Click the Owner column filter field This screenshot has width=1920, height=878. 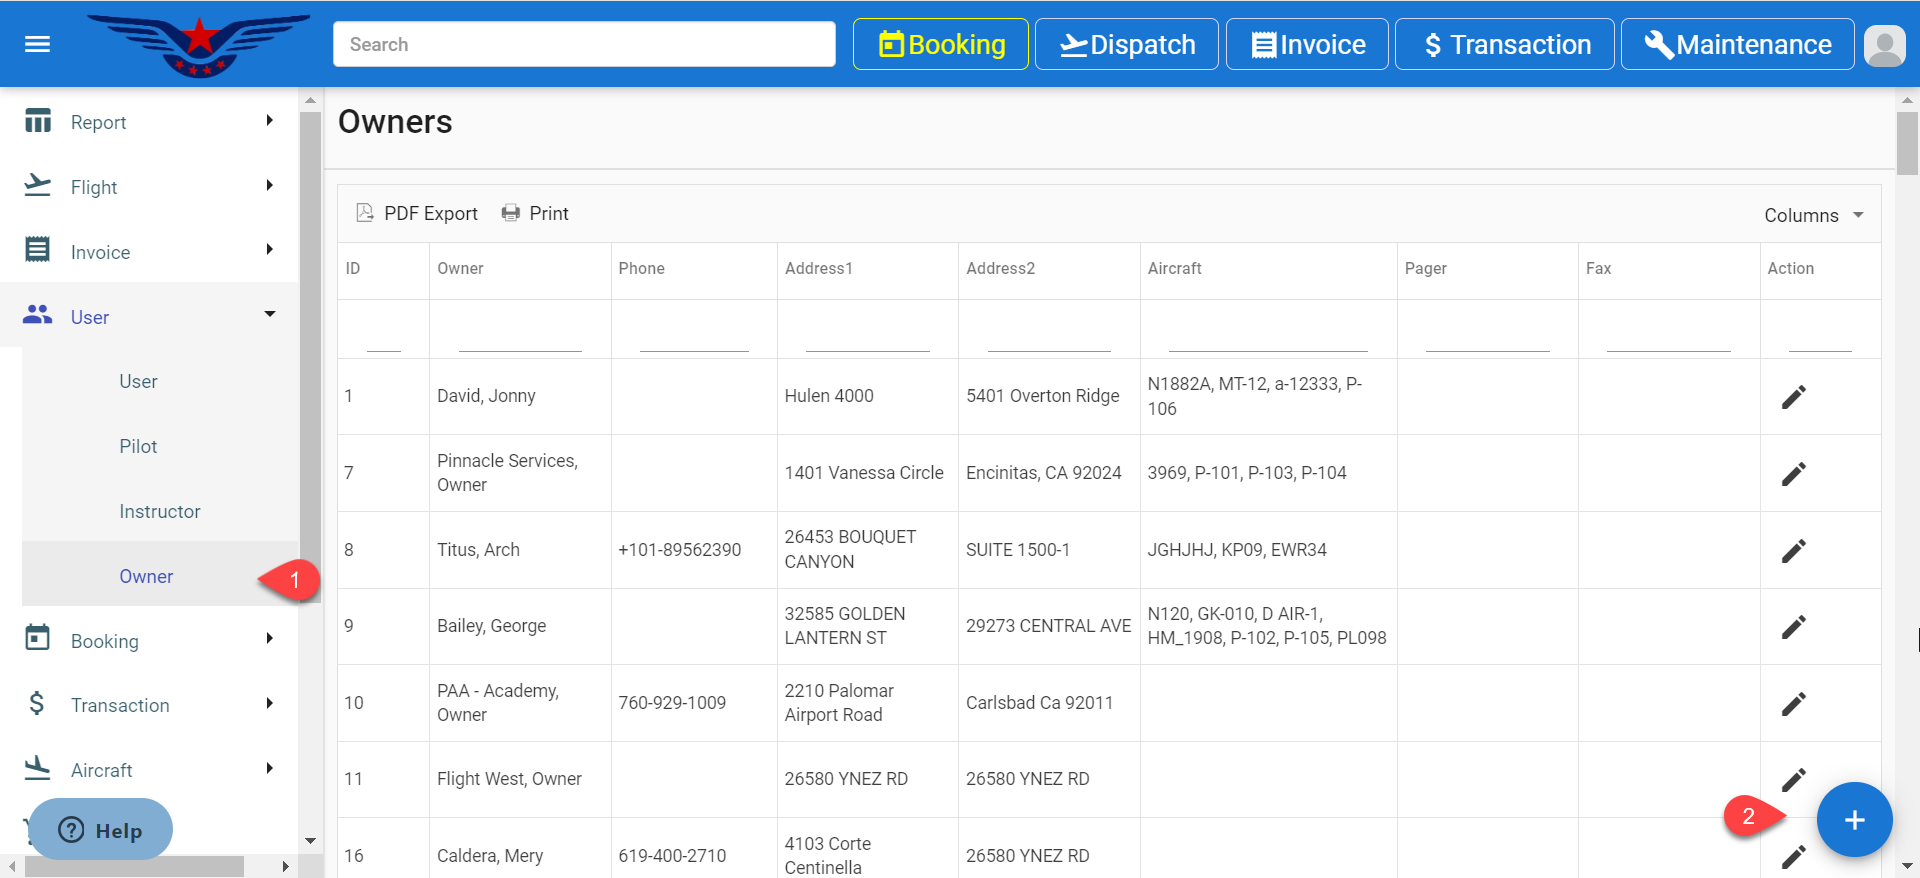click(520, 336)
